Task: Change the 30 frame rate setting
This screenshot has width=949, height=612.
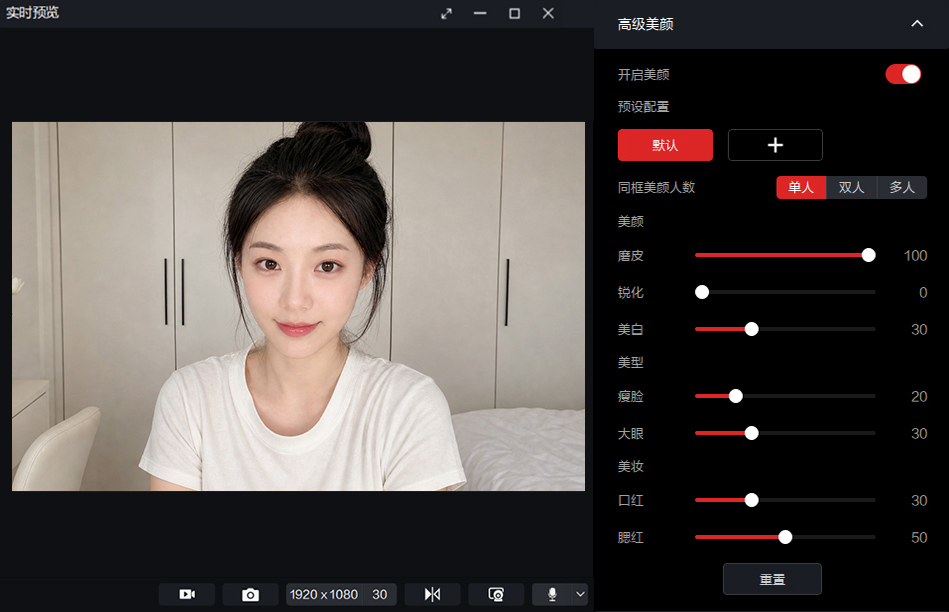Action: [x=379, y=594]
